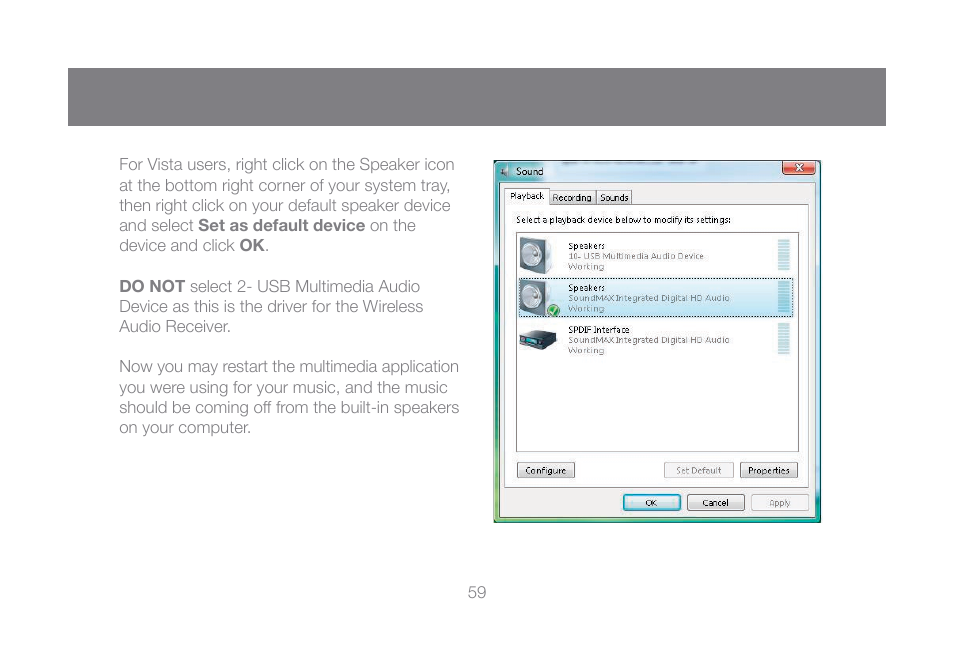Image resolution: width=954 pixels, height=665 pixels.
Task: Click the USB Multimedia Audio Device speaker icon
Action: [x=537, y=255]
